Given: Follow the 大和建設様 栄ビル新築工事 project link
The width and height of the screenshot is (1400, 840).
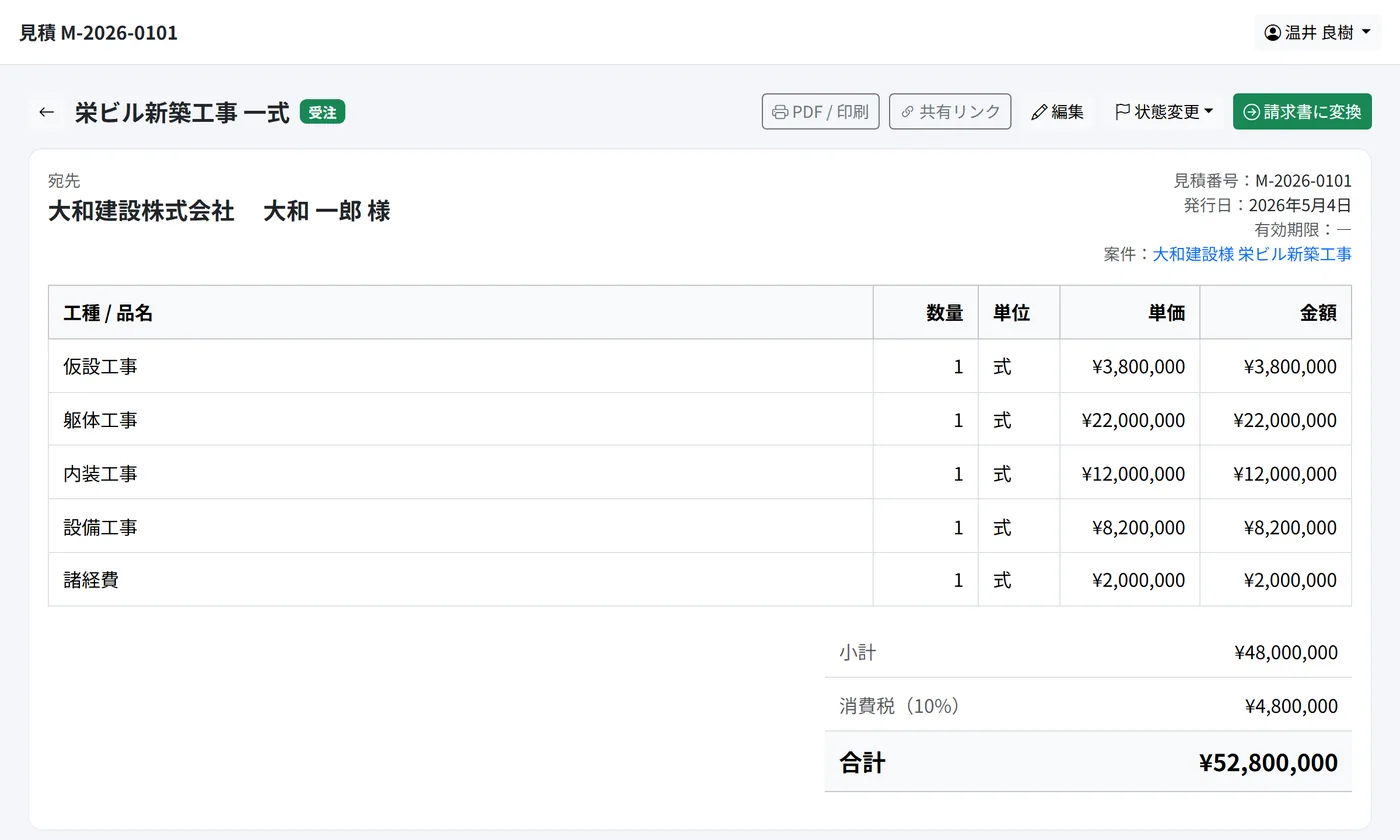Looking at the screenshot, I should pos(1252,254).
